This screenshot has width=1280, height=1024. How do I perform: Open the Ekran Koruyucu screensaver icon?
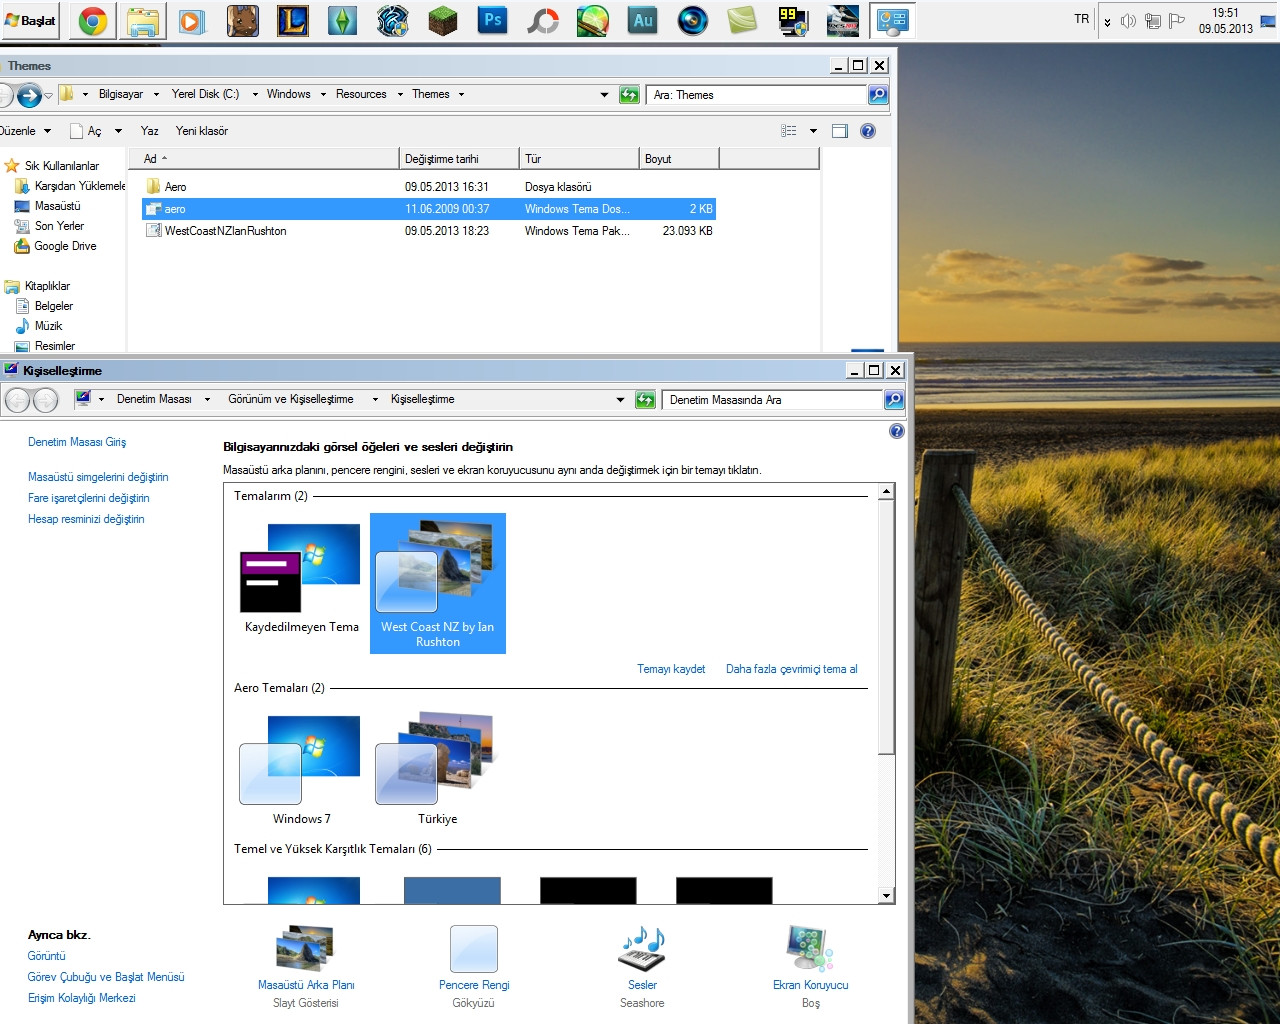pos(810,949)
